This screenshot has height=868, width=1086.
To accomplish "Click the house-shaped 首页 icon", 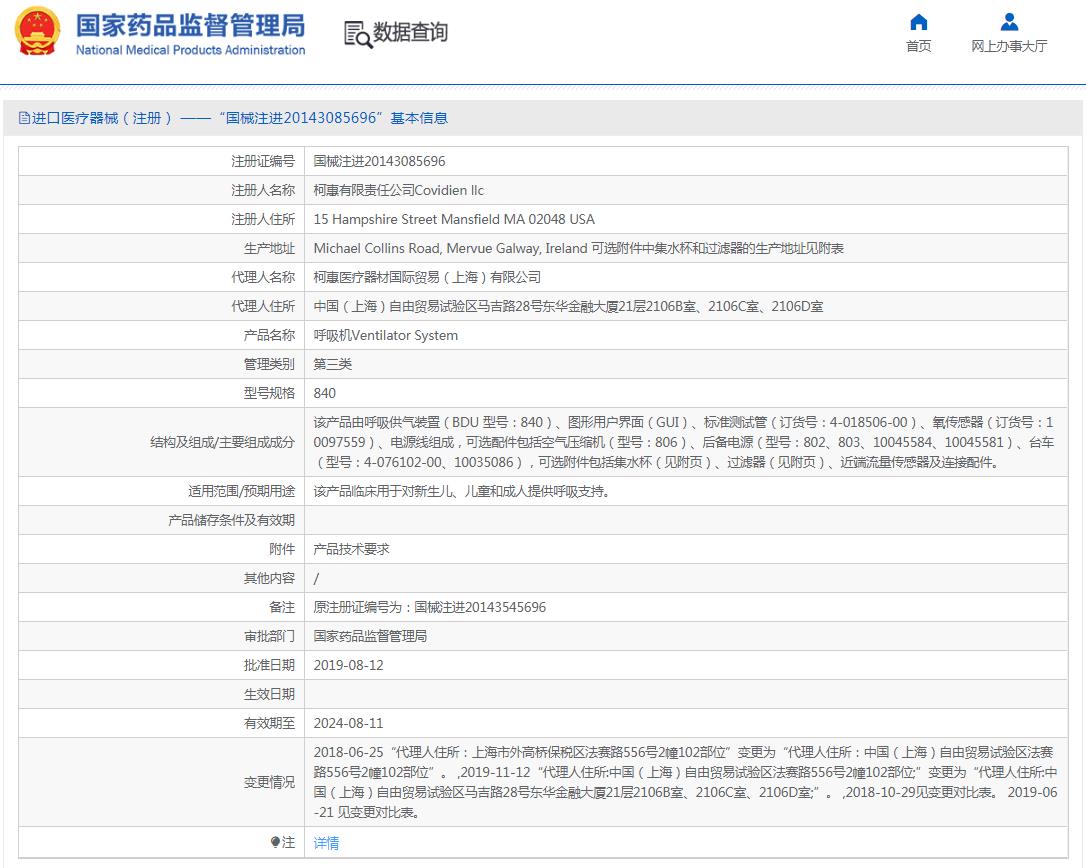I will (x=918, y=22).
